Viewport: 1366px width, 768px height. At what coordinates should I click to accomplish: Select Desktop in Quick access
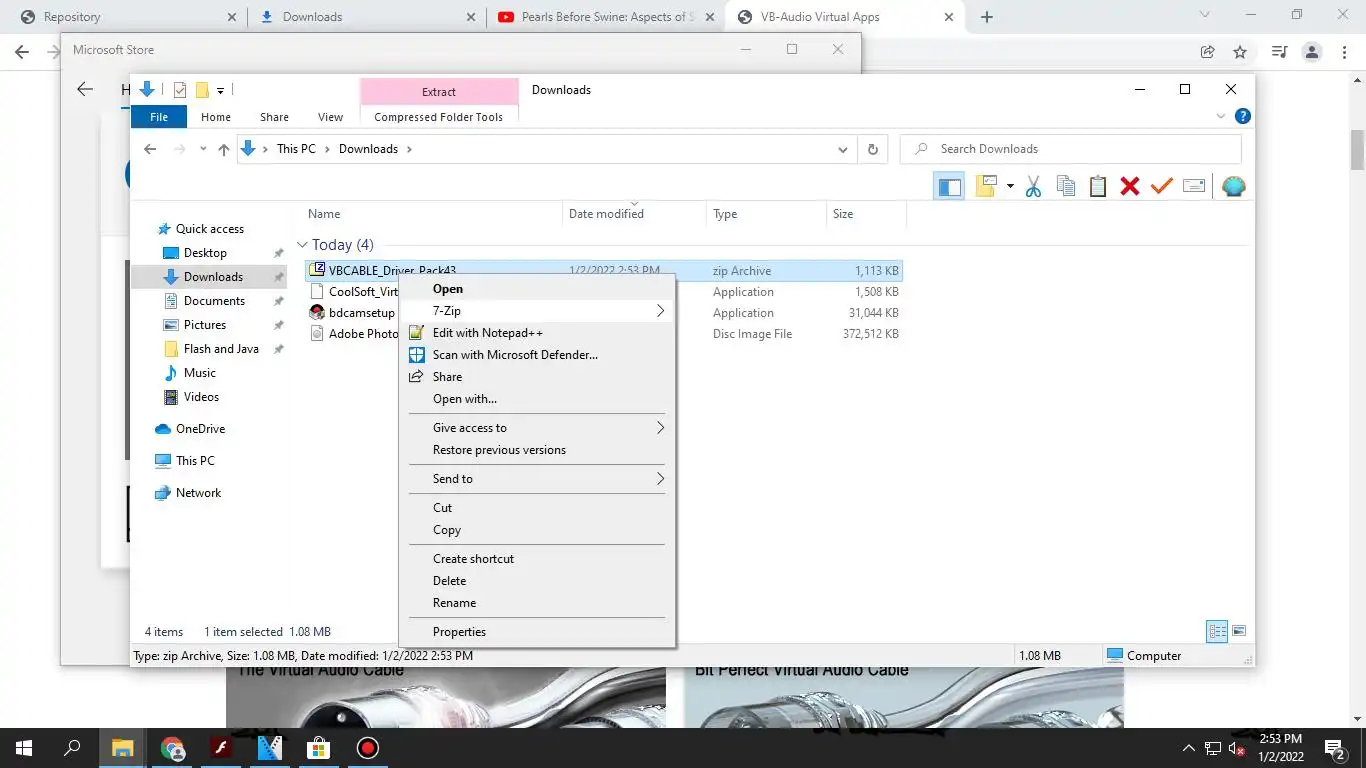[205, 253]
